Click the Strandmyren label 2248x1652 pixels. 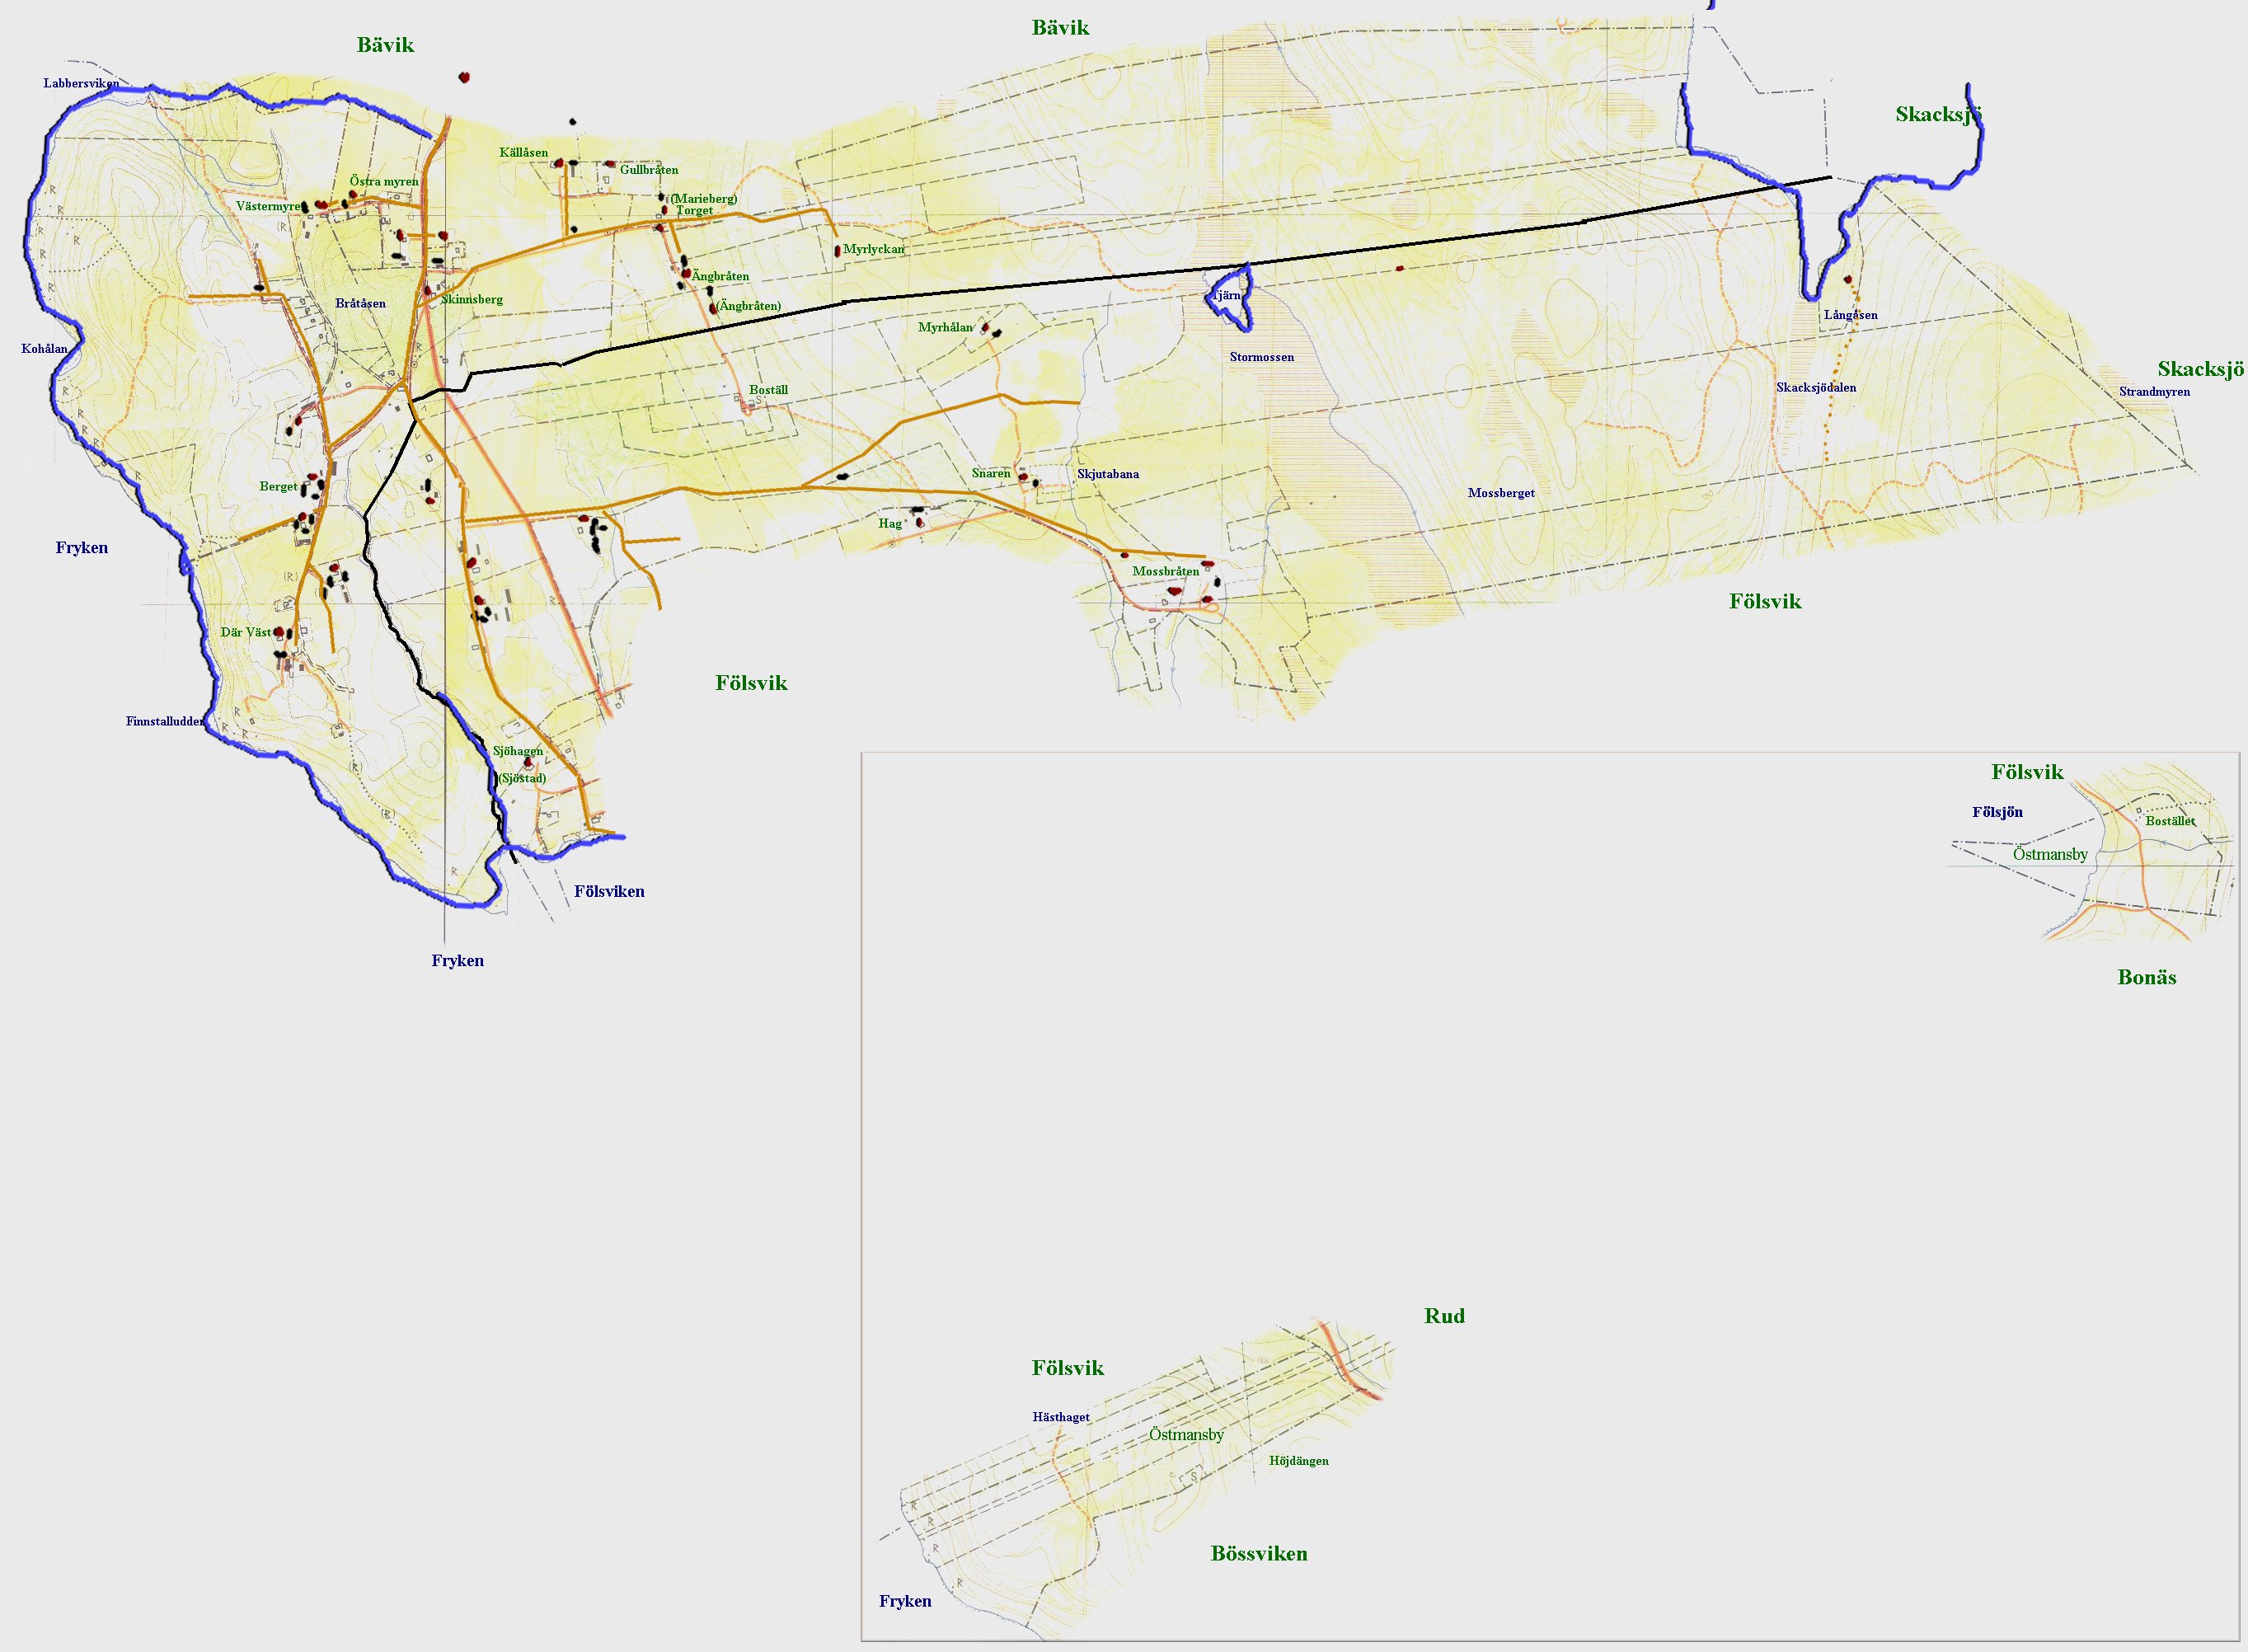(x=2154, y=391)
